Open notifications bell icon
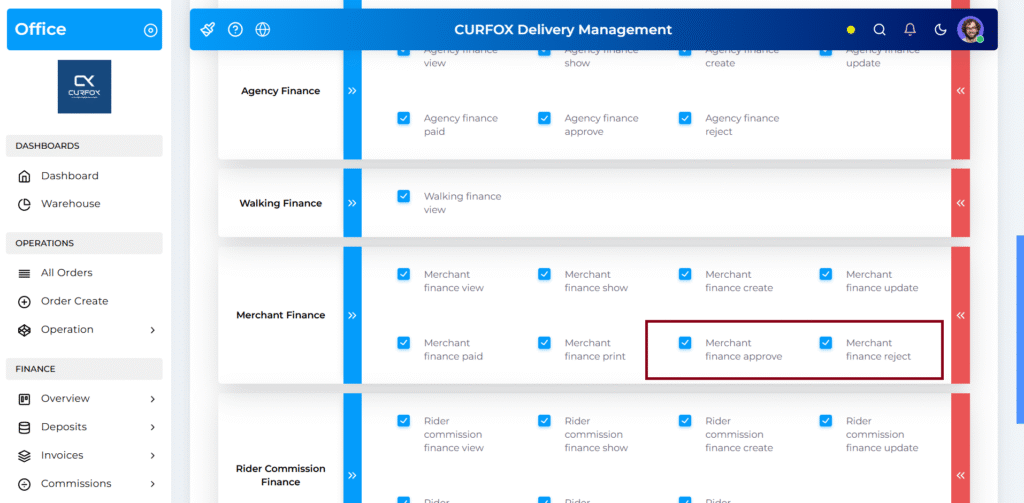1024x503 pixels. (910, 30)
